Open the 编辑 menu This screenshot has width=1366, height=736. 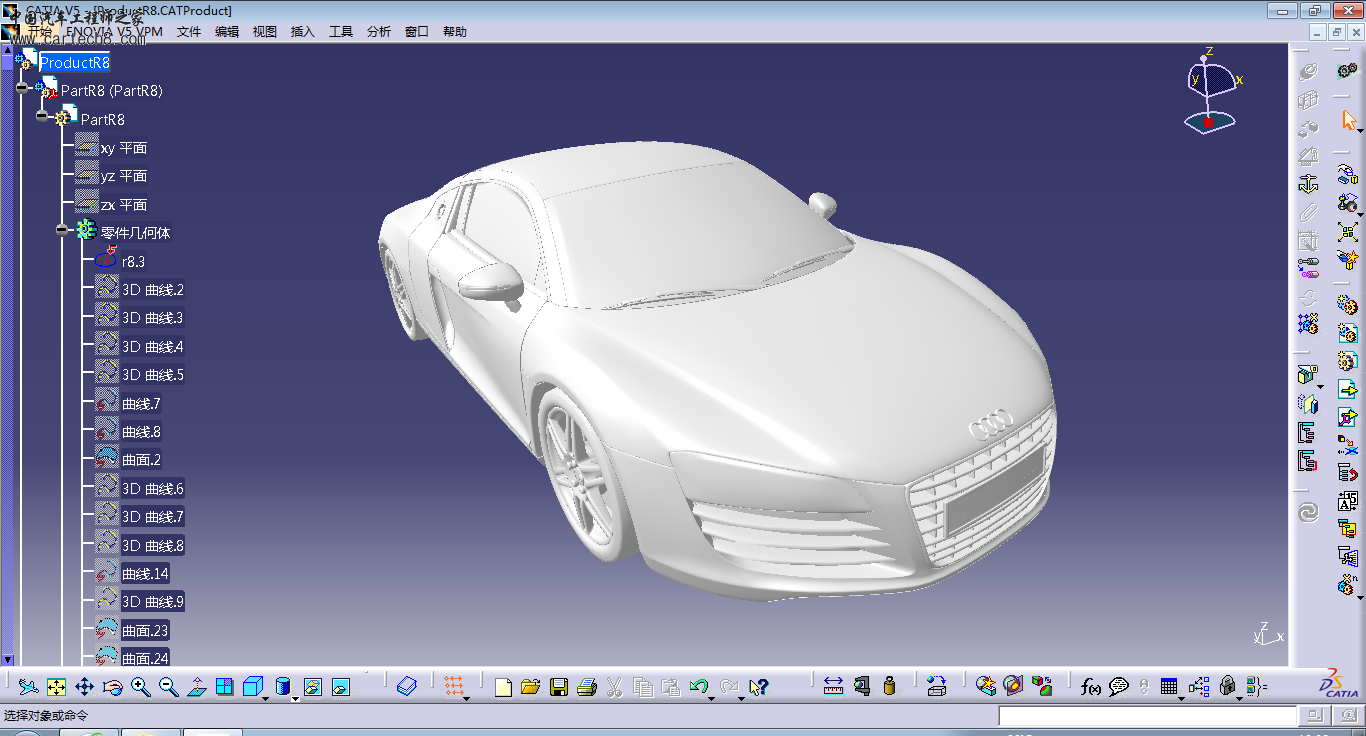point(227,32)
